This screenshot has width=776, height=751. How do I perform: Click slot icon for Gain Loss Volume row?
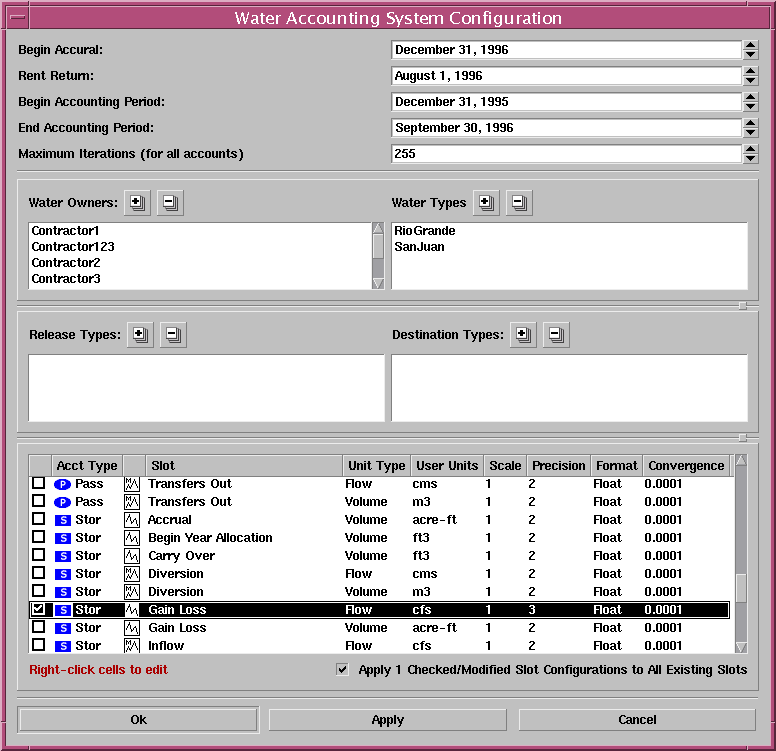coord(132,628)
